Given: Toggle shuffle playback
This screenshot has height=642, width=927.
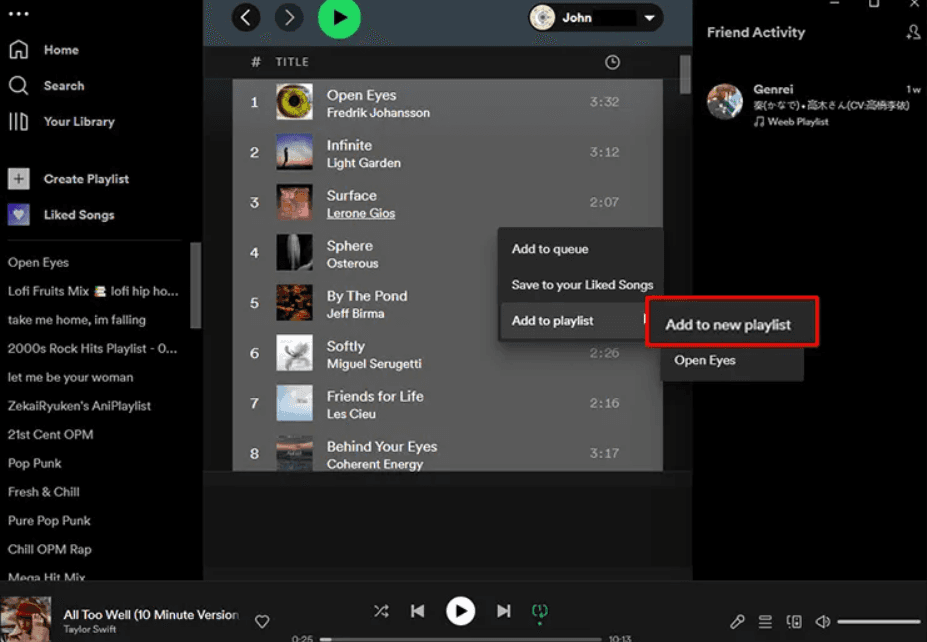Looking at the screenshot, I should point(381,611).
